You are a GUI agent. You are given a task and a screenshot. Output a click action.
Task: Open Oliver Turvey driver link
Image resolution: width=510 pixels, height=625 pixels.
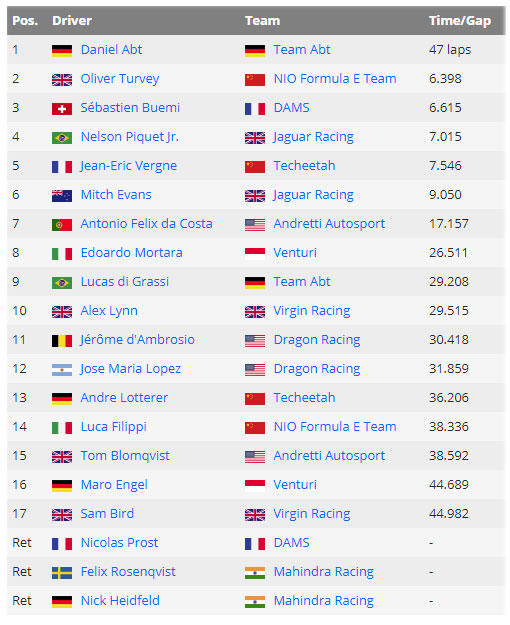click(120, 79)
